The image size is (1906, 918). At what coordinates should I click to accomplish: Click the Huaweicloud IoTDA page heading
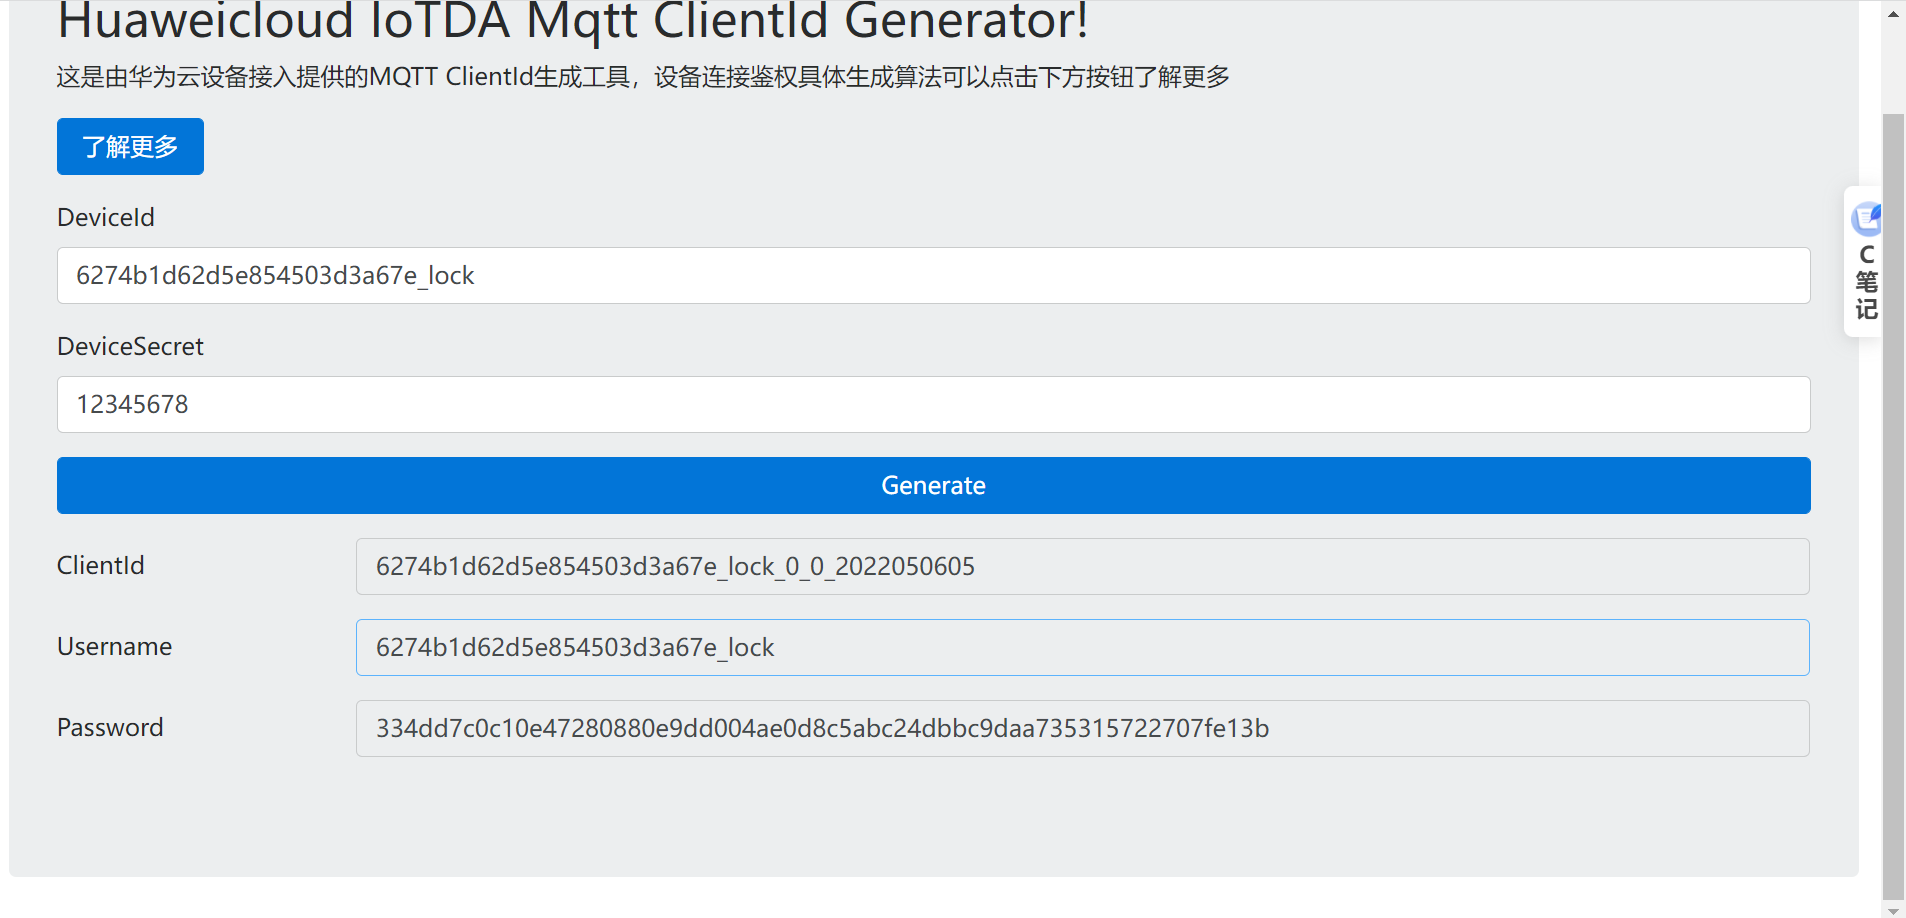572,22
